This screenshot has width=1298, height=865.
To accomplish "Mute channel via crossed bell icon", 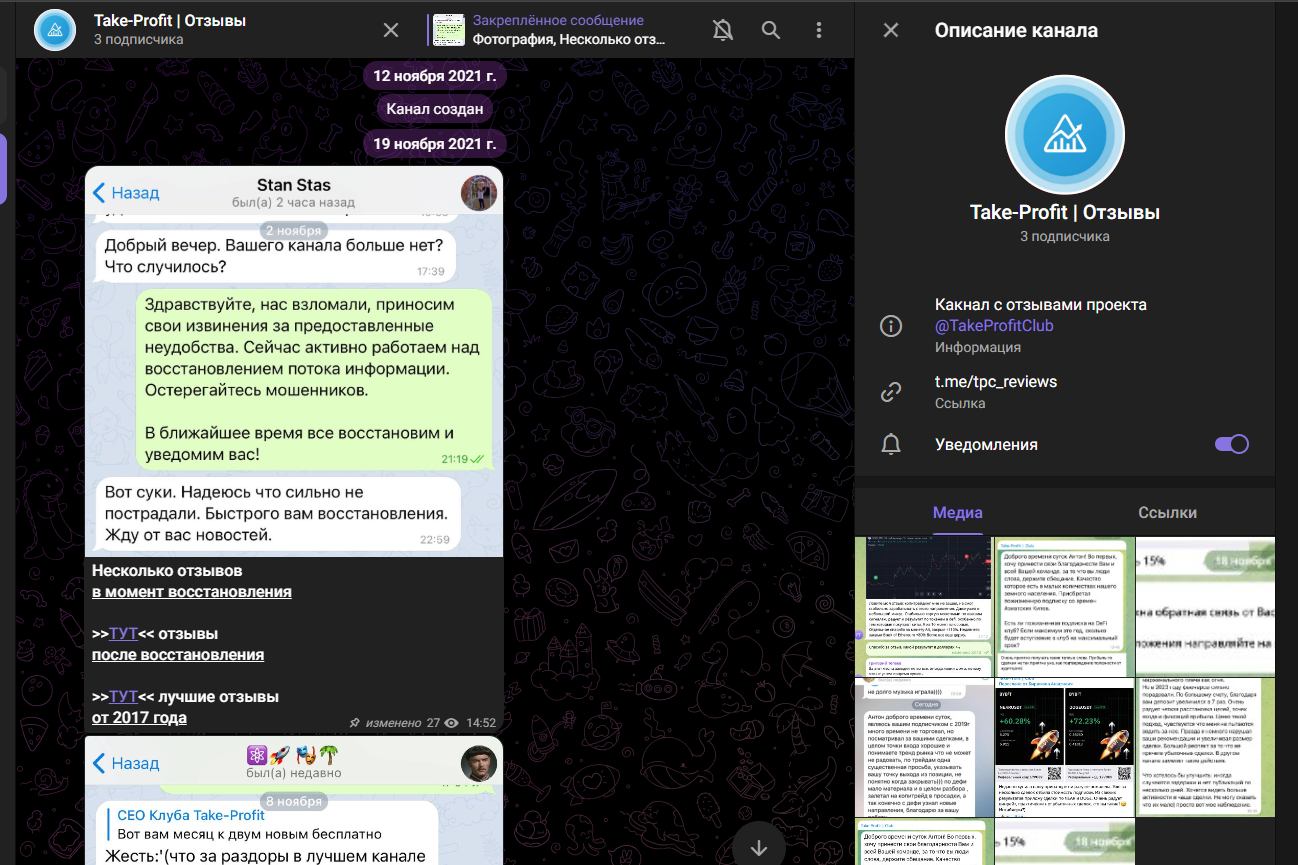I will click(722, 30).
